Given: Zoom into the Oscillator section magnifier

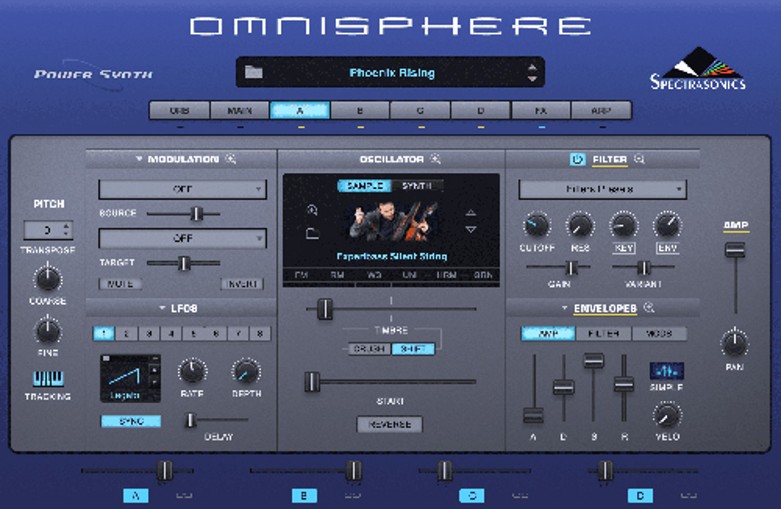Looking at the screenshot, I should point(436,159).
